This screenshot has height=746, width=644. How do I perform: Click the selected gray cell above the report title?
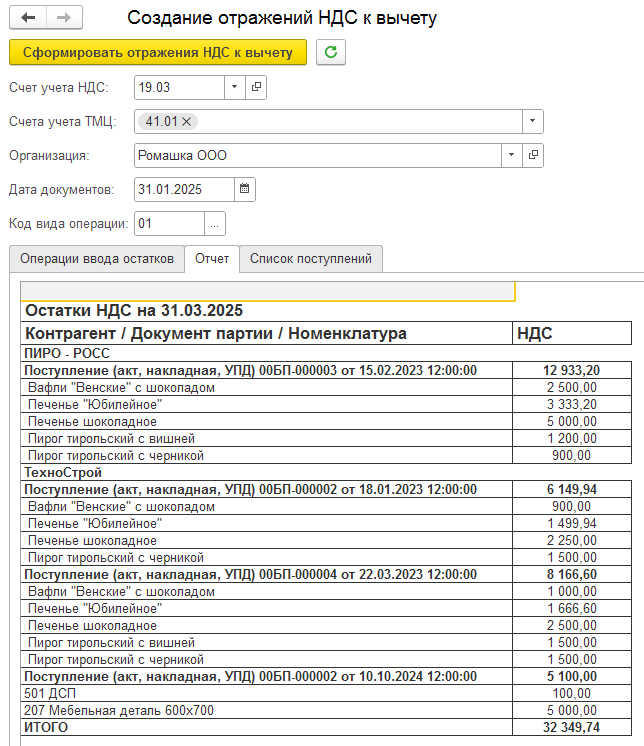pyautogui.click(x=268, y=291)
